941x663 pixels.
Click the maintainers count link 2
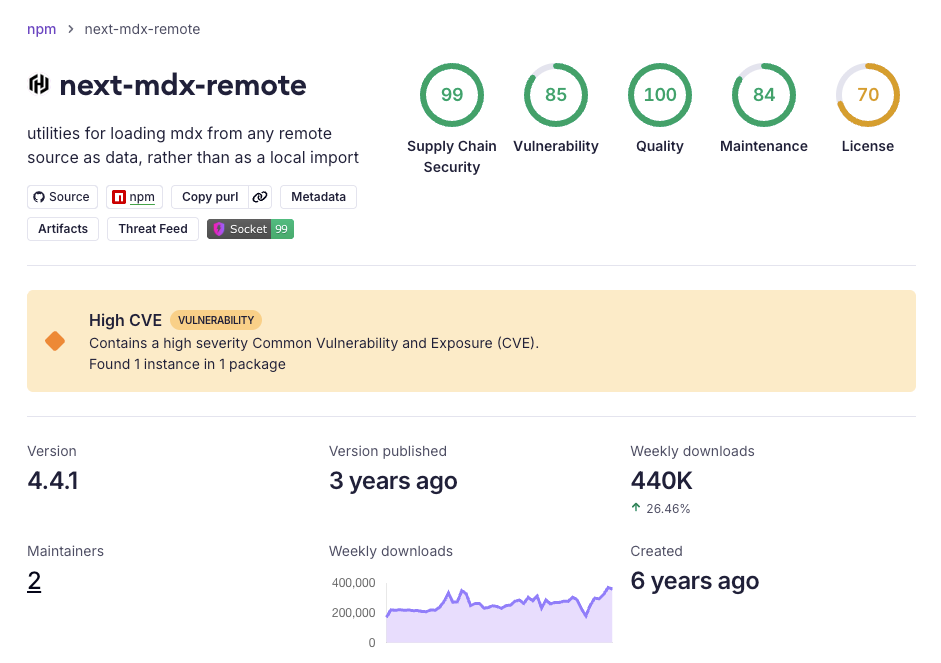pos(34,581)
